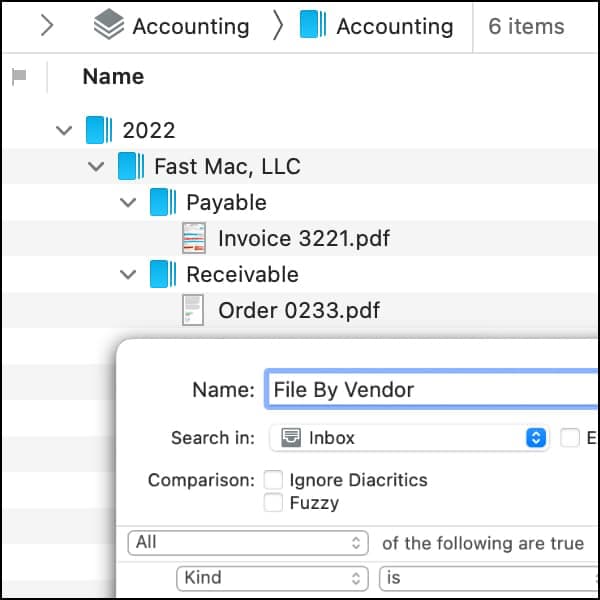
Task: Click the Payable group icon
Action: 163,202
